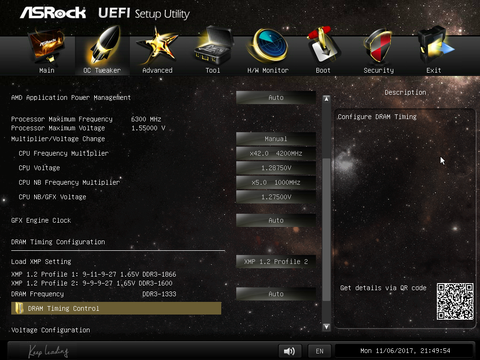The height and width of the screenshot is (360, 480).
Task: Open DRAM Frequency Auto dropdown
Action: tap(276, 294)
